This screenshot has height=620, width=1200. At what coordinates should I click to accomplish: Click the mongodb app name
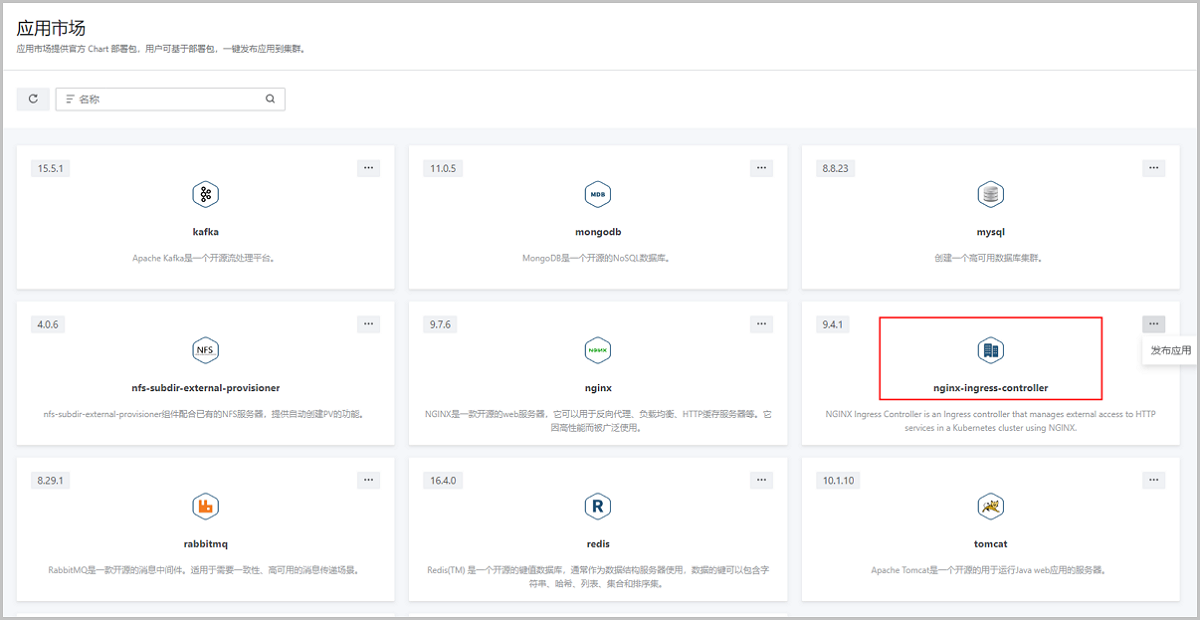598,232
